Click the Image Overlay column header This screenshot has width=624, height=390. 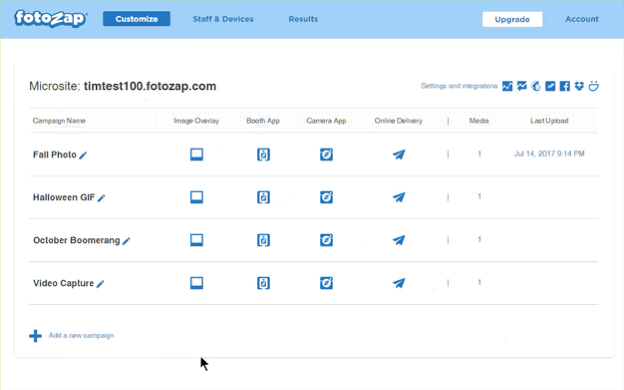click(x=196, y=121)
